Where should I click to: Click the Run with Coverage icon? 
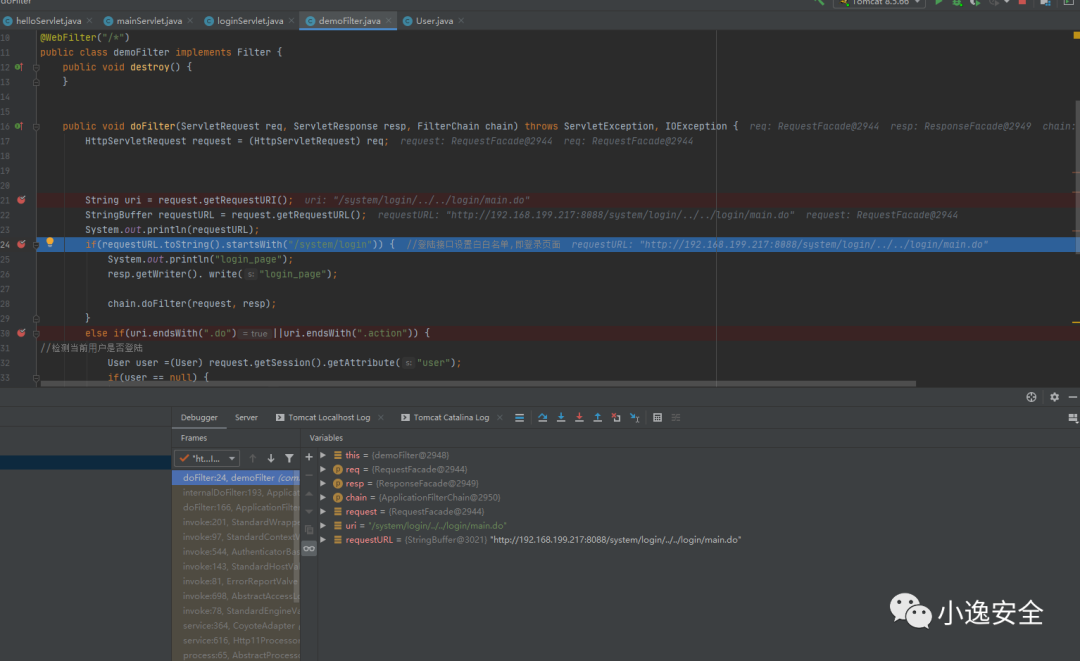coord(975,3)
